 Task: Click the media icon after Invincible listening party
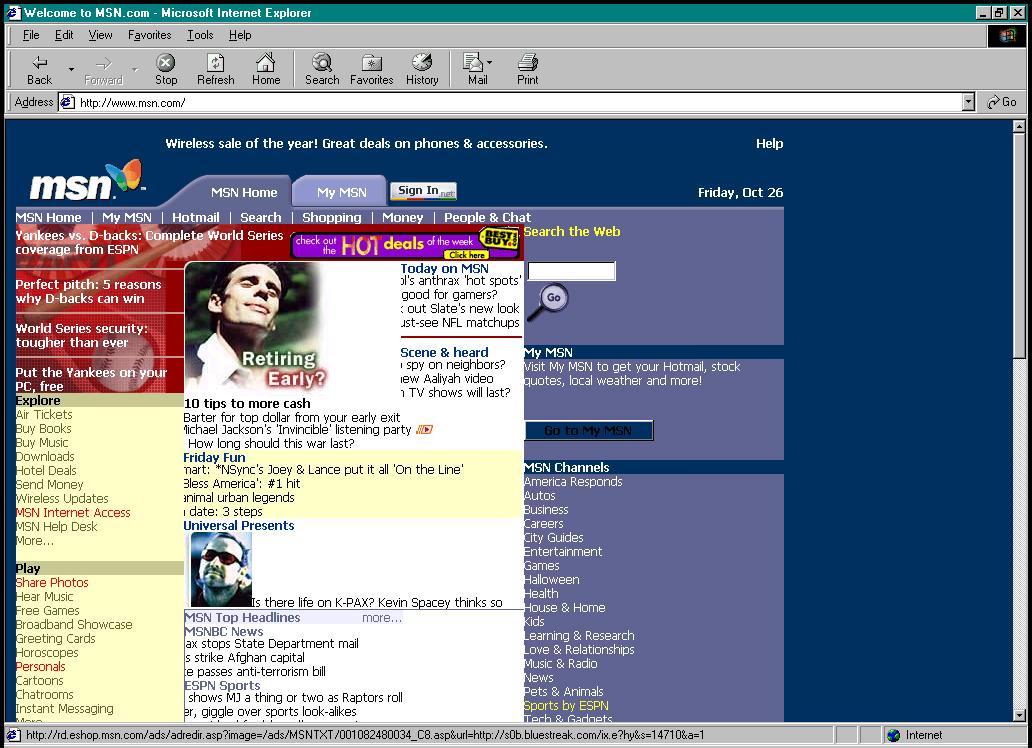point(425,430)
